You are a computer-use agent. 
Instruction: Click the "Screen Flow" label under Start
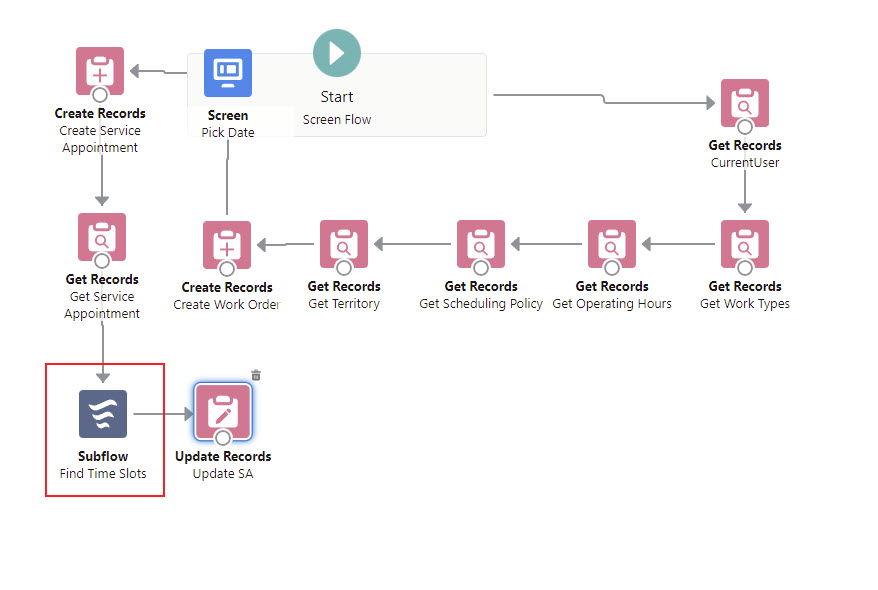[x=337, y=119]
